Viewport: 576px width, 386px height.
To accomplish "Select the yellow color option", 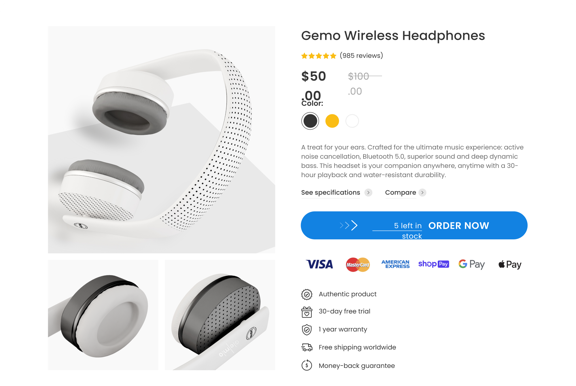I will click(x=332, y=121).
